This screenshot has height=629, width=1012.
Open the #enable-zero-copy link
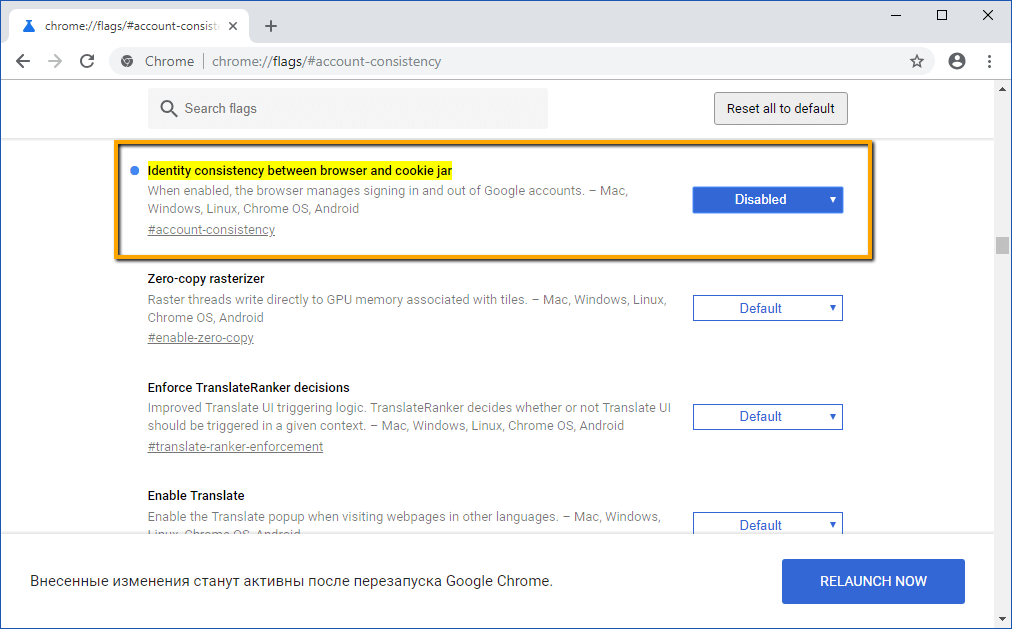(200, 337)
